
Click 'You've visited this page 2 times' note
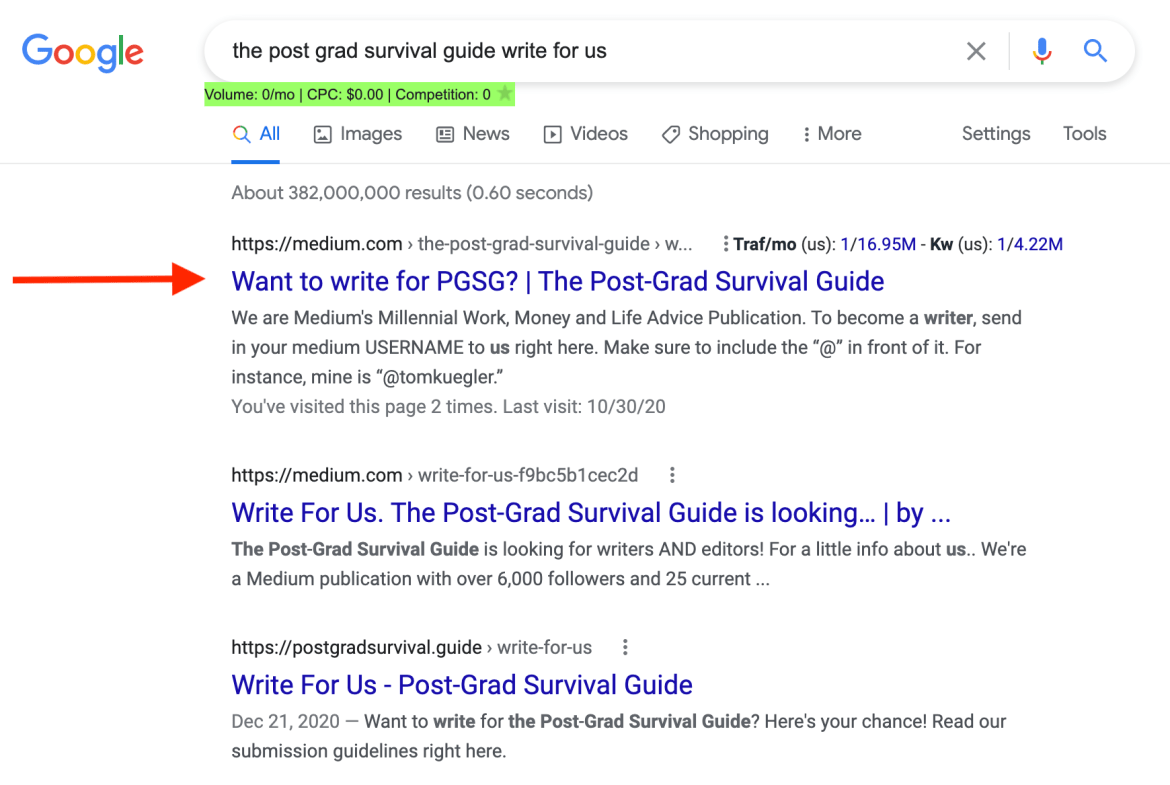(448, 407)
